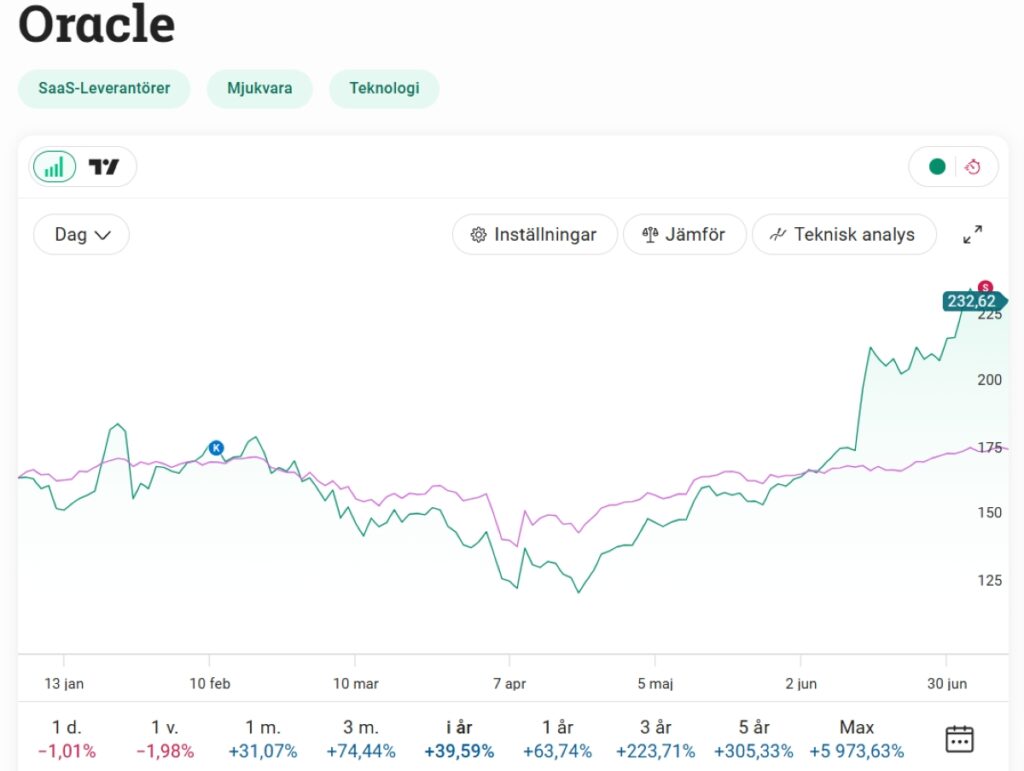Select the 1 år time period
Screen dimensions: 1024x771
pyautogui.click(x=558, y=739)
